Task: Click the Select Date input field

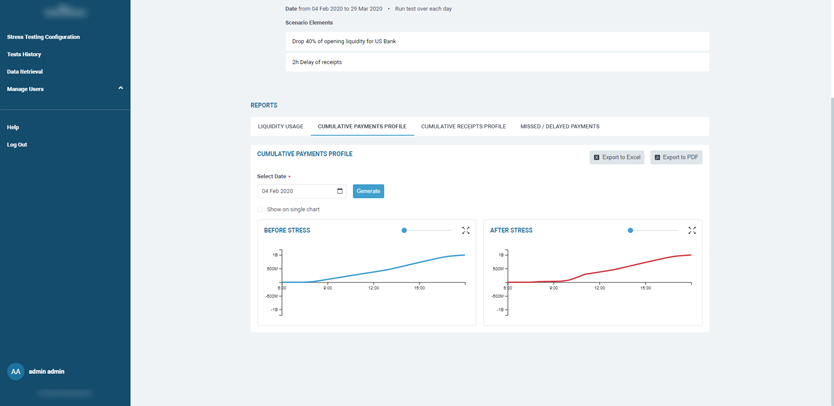Action: 296,191
